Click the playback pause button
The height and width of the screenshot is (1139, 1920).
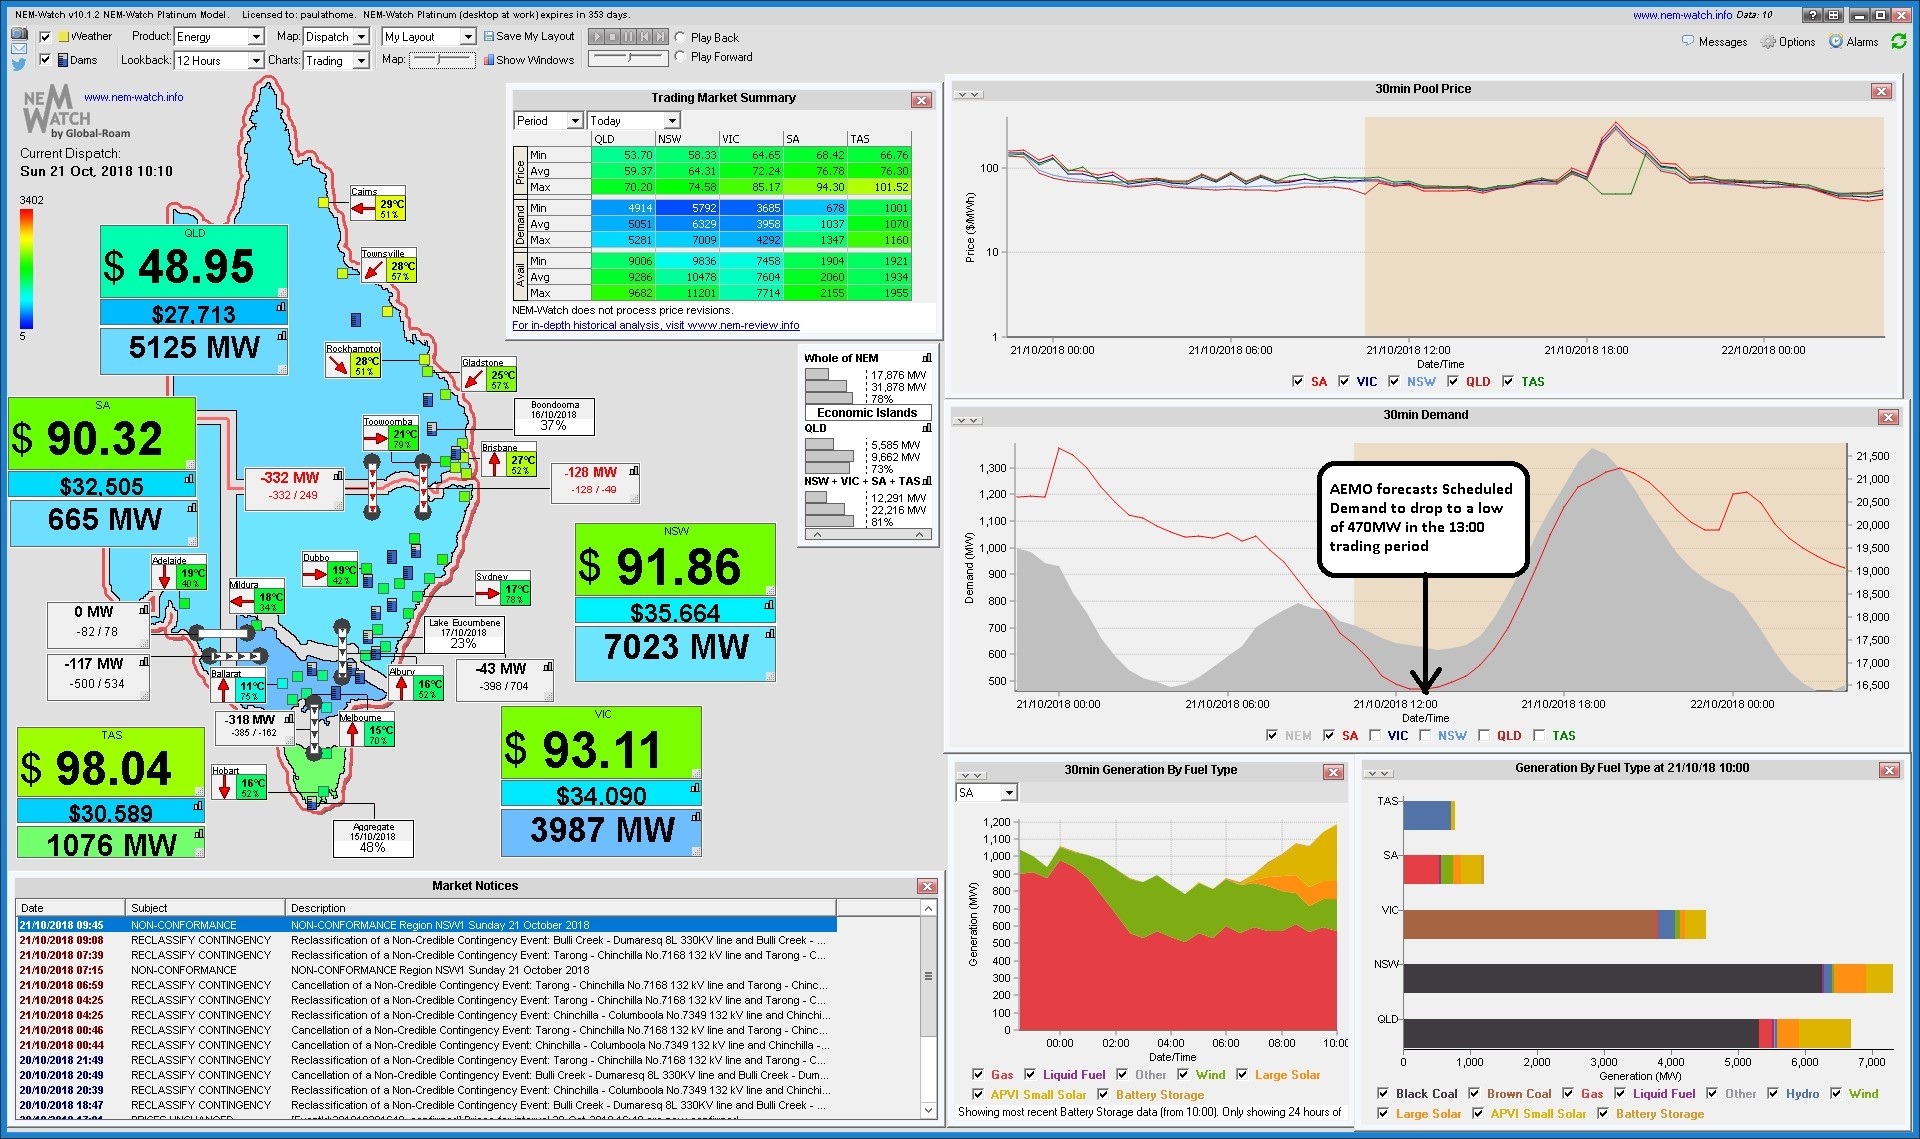coord(629,37)
